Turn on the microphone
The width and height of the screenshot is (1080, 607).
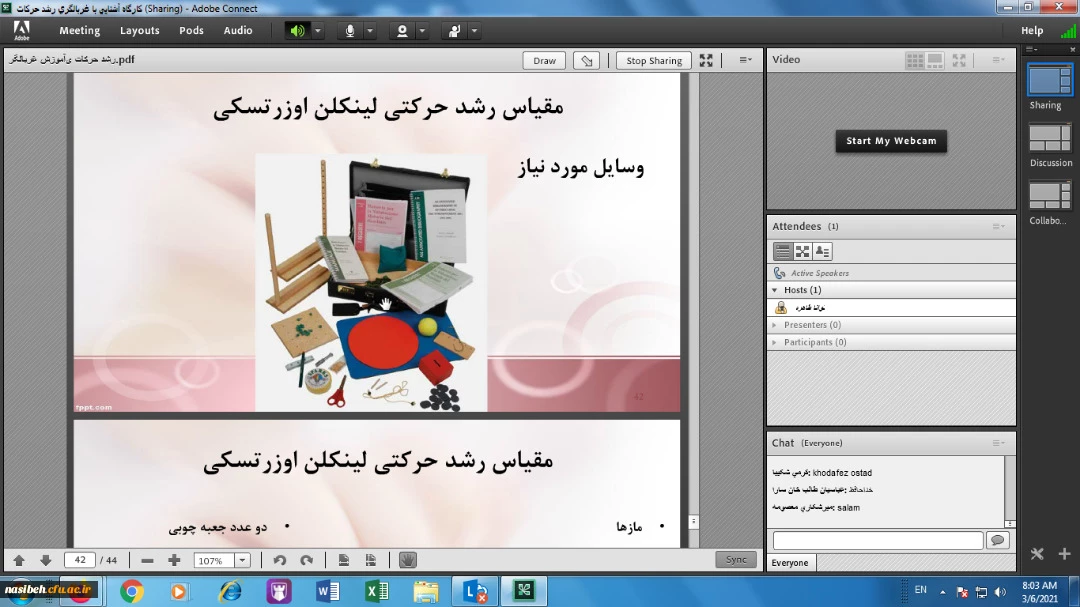[x=350, y=31]
